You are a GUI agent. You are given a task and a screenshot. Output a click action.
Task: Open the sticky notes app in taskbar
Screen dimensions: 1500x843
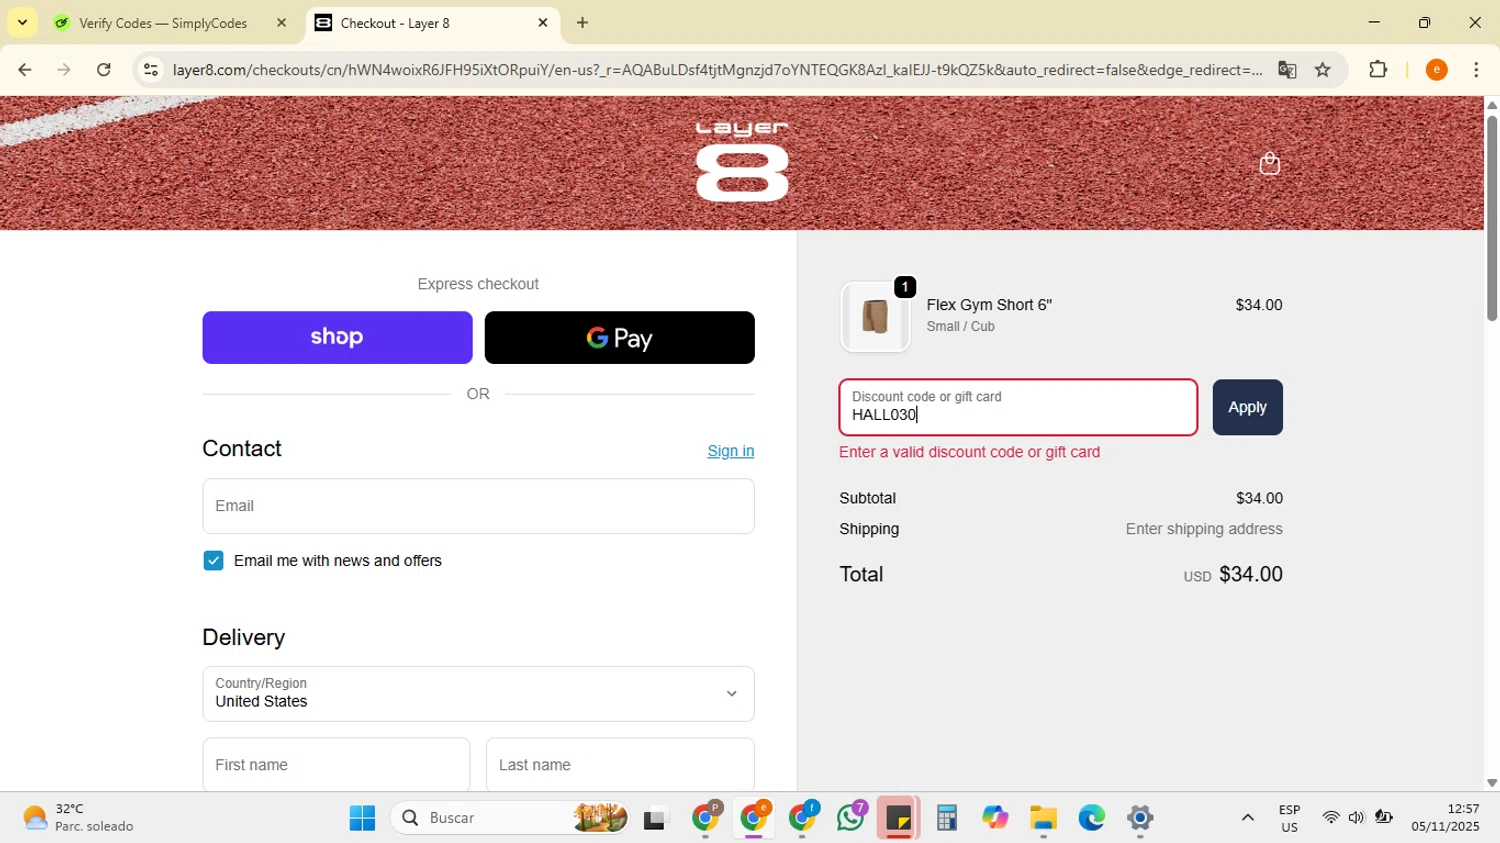[898, 818]
